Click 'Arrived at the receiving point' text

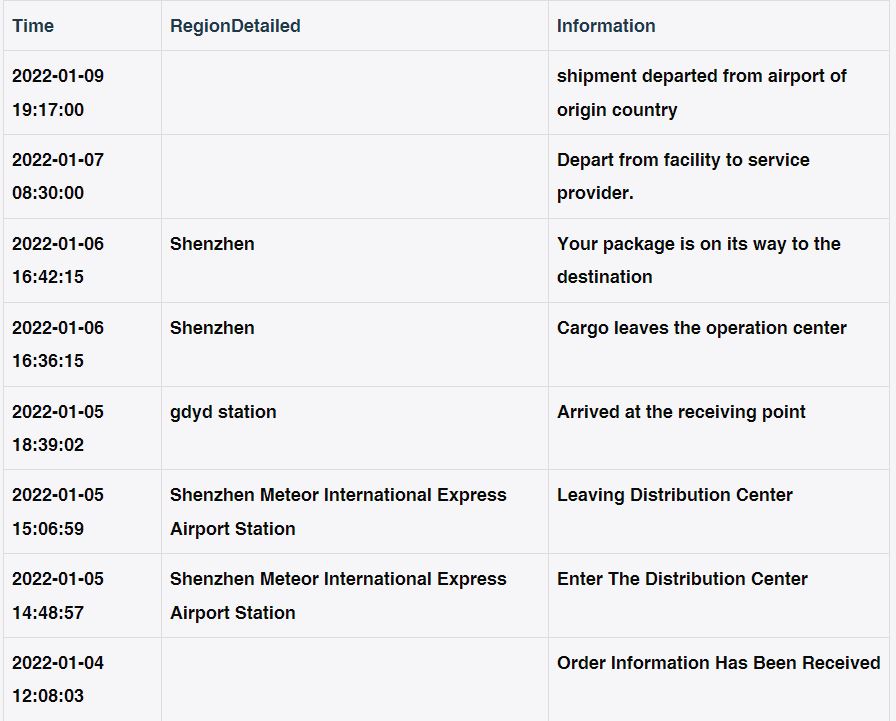[681, 412]
